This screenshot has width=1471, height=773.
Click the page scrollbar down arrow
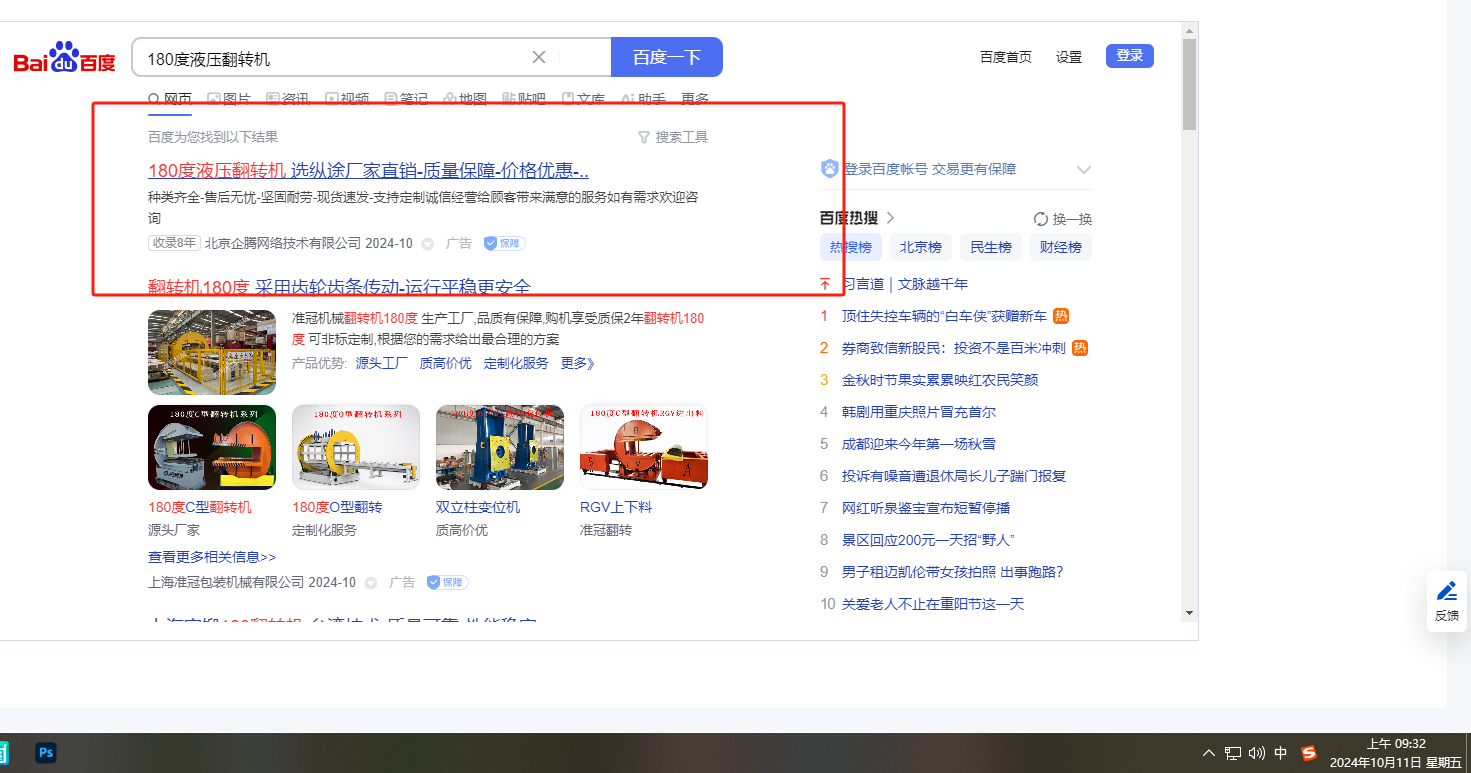(1189, 612)
